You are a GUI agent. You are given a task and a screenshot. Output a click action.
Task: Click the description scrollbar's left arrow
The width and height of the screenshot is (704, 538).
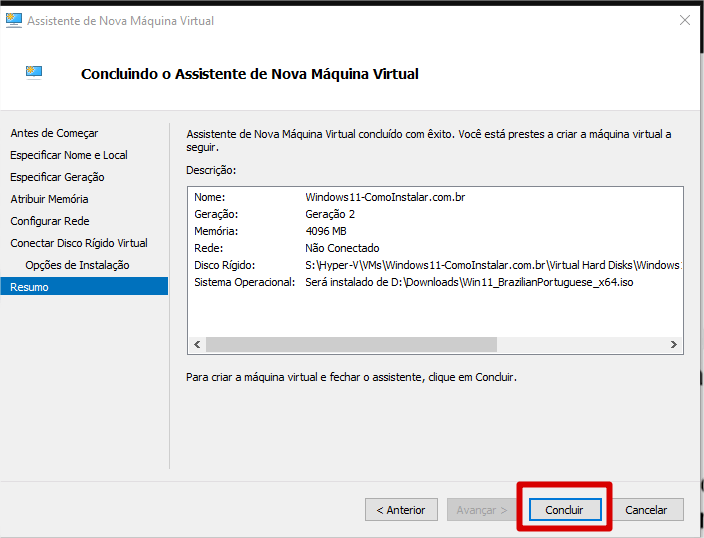pyautogui.click(x=197, y=344)
